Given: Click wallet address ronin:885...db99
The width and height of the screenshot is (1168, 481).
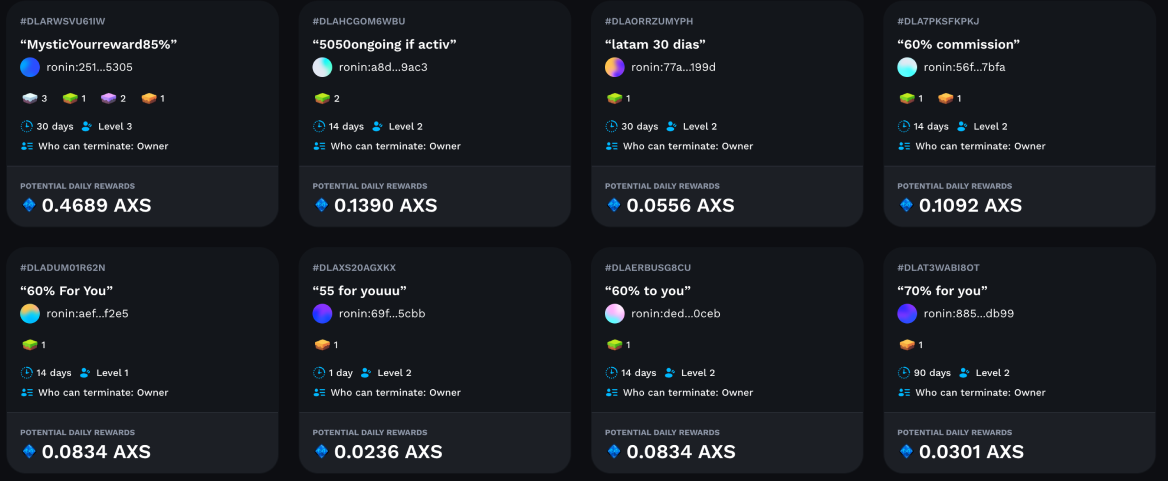Looking at the screenshot, I should pyautogui.click(x=968, y=313).
